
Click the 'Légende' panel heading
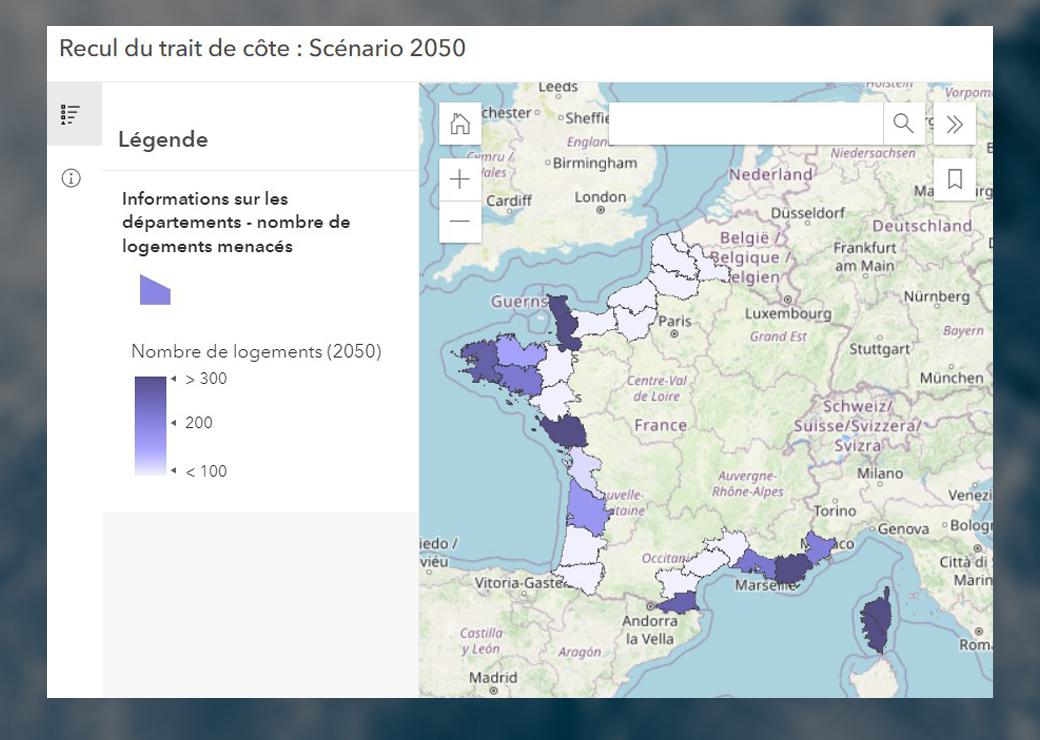click(163, 140)
